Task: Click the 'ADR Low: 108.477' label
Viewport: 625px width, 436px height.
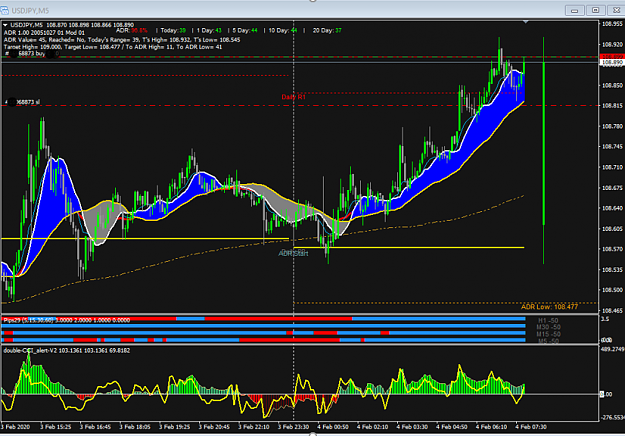Action: click(x=549, y=307)
